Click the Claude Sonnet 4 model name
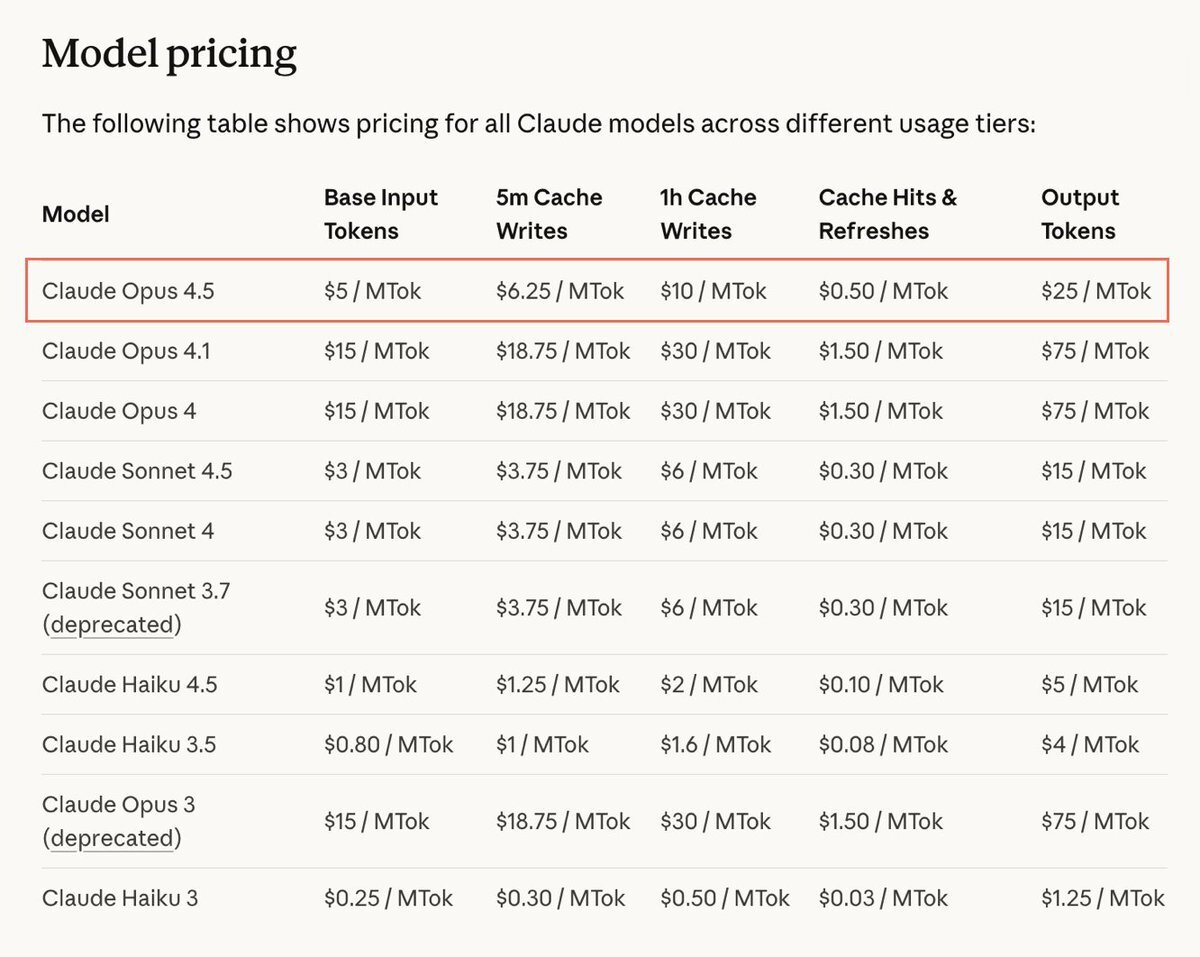The height and width of the screenshot is (957, 1200). [128, 531]
